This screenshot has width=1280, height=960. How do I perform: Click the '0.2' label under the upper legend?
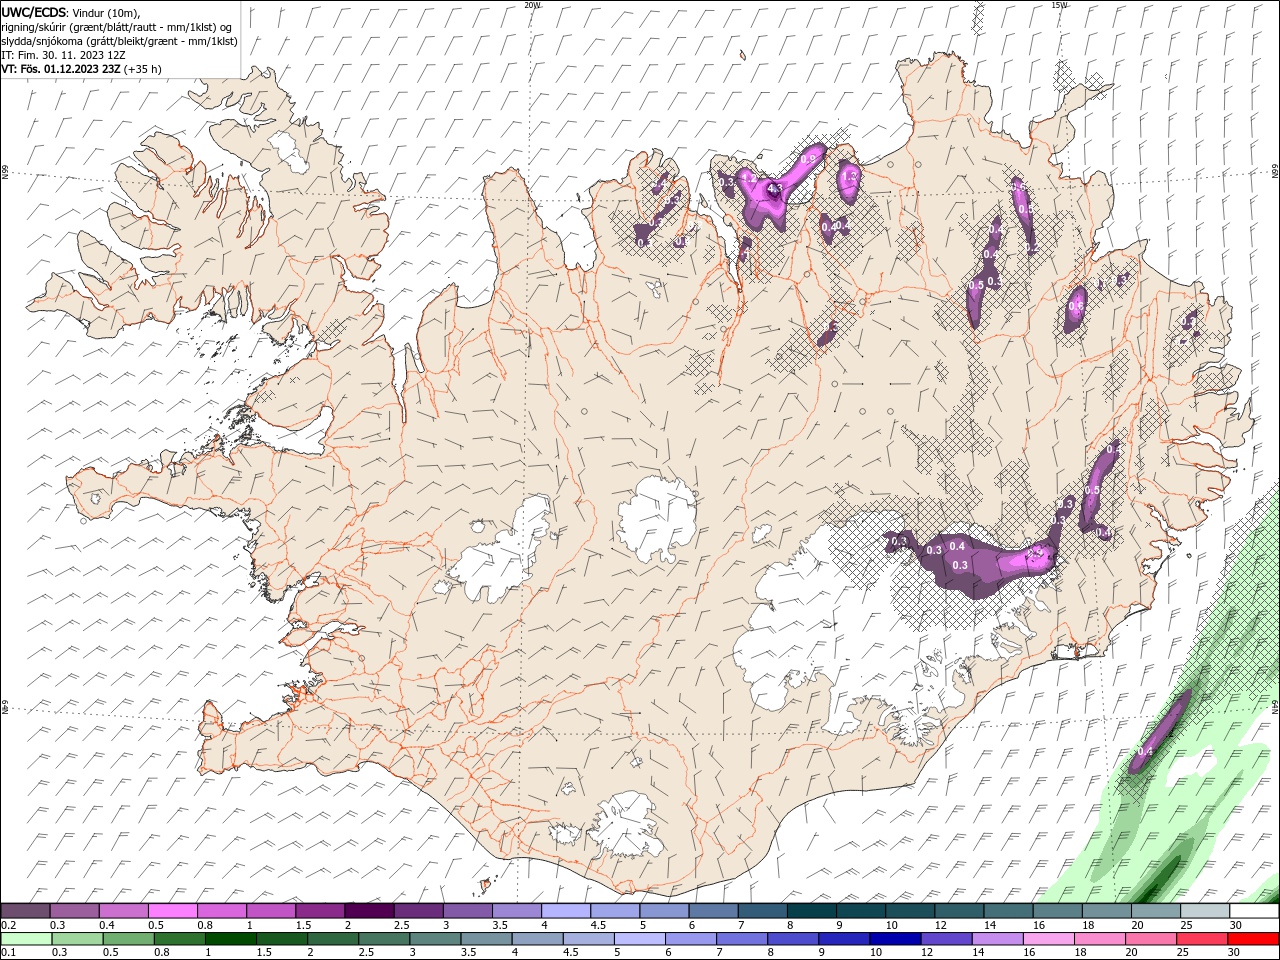8,925
